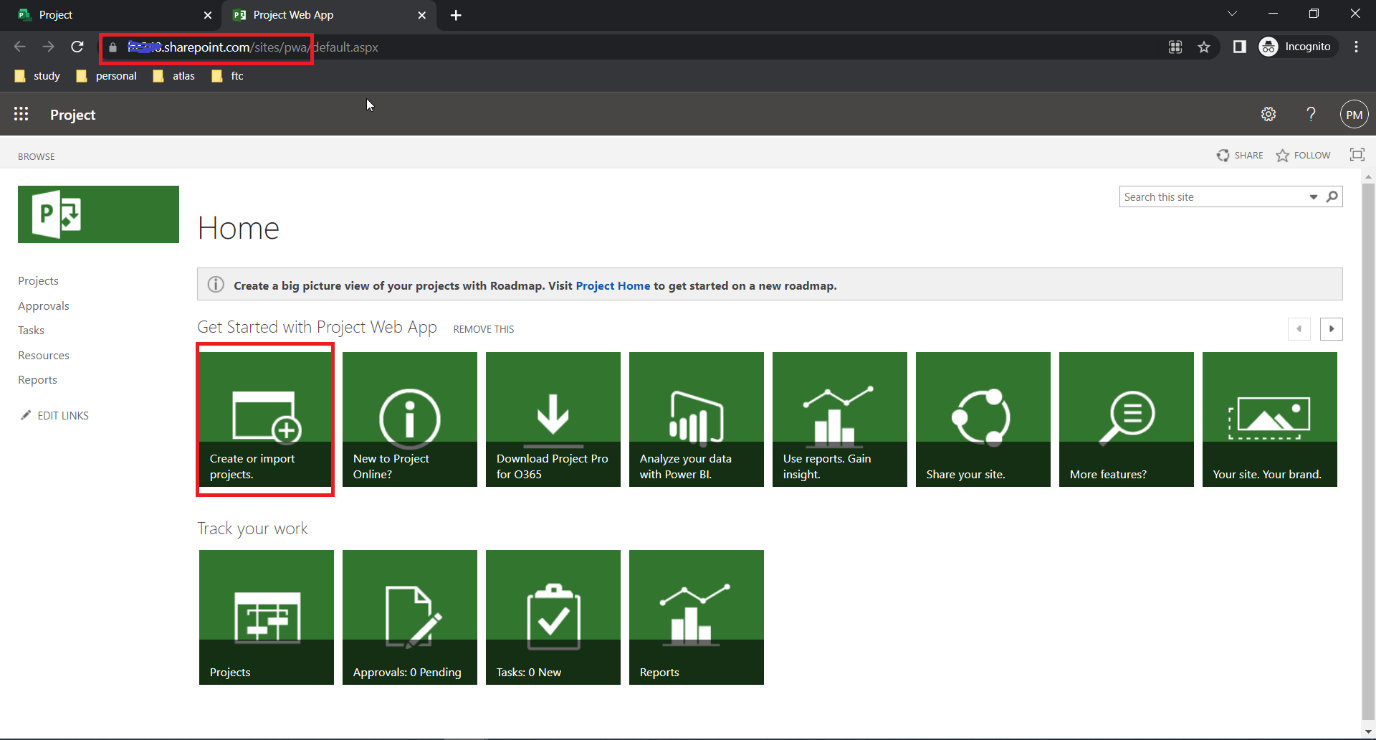Open the app launcher waffle icon
This screenshot has width=1376, height=740.
coord(21,115)
